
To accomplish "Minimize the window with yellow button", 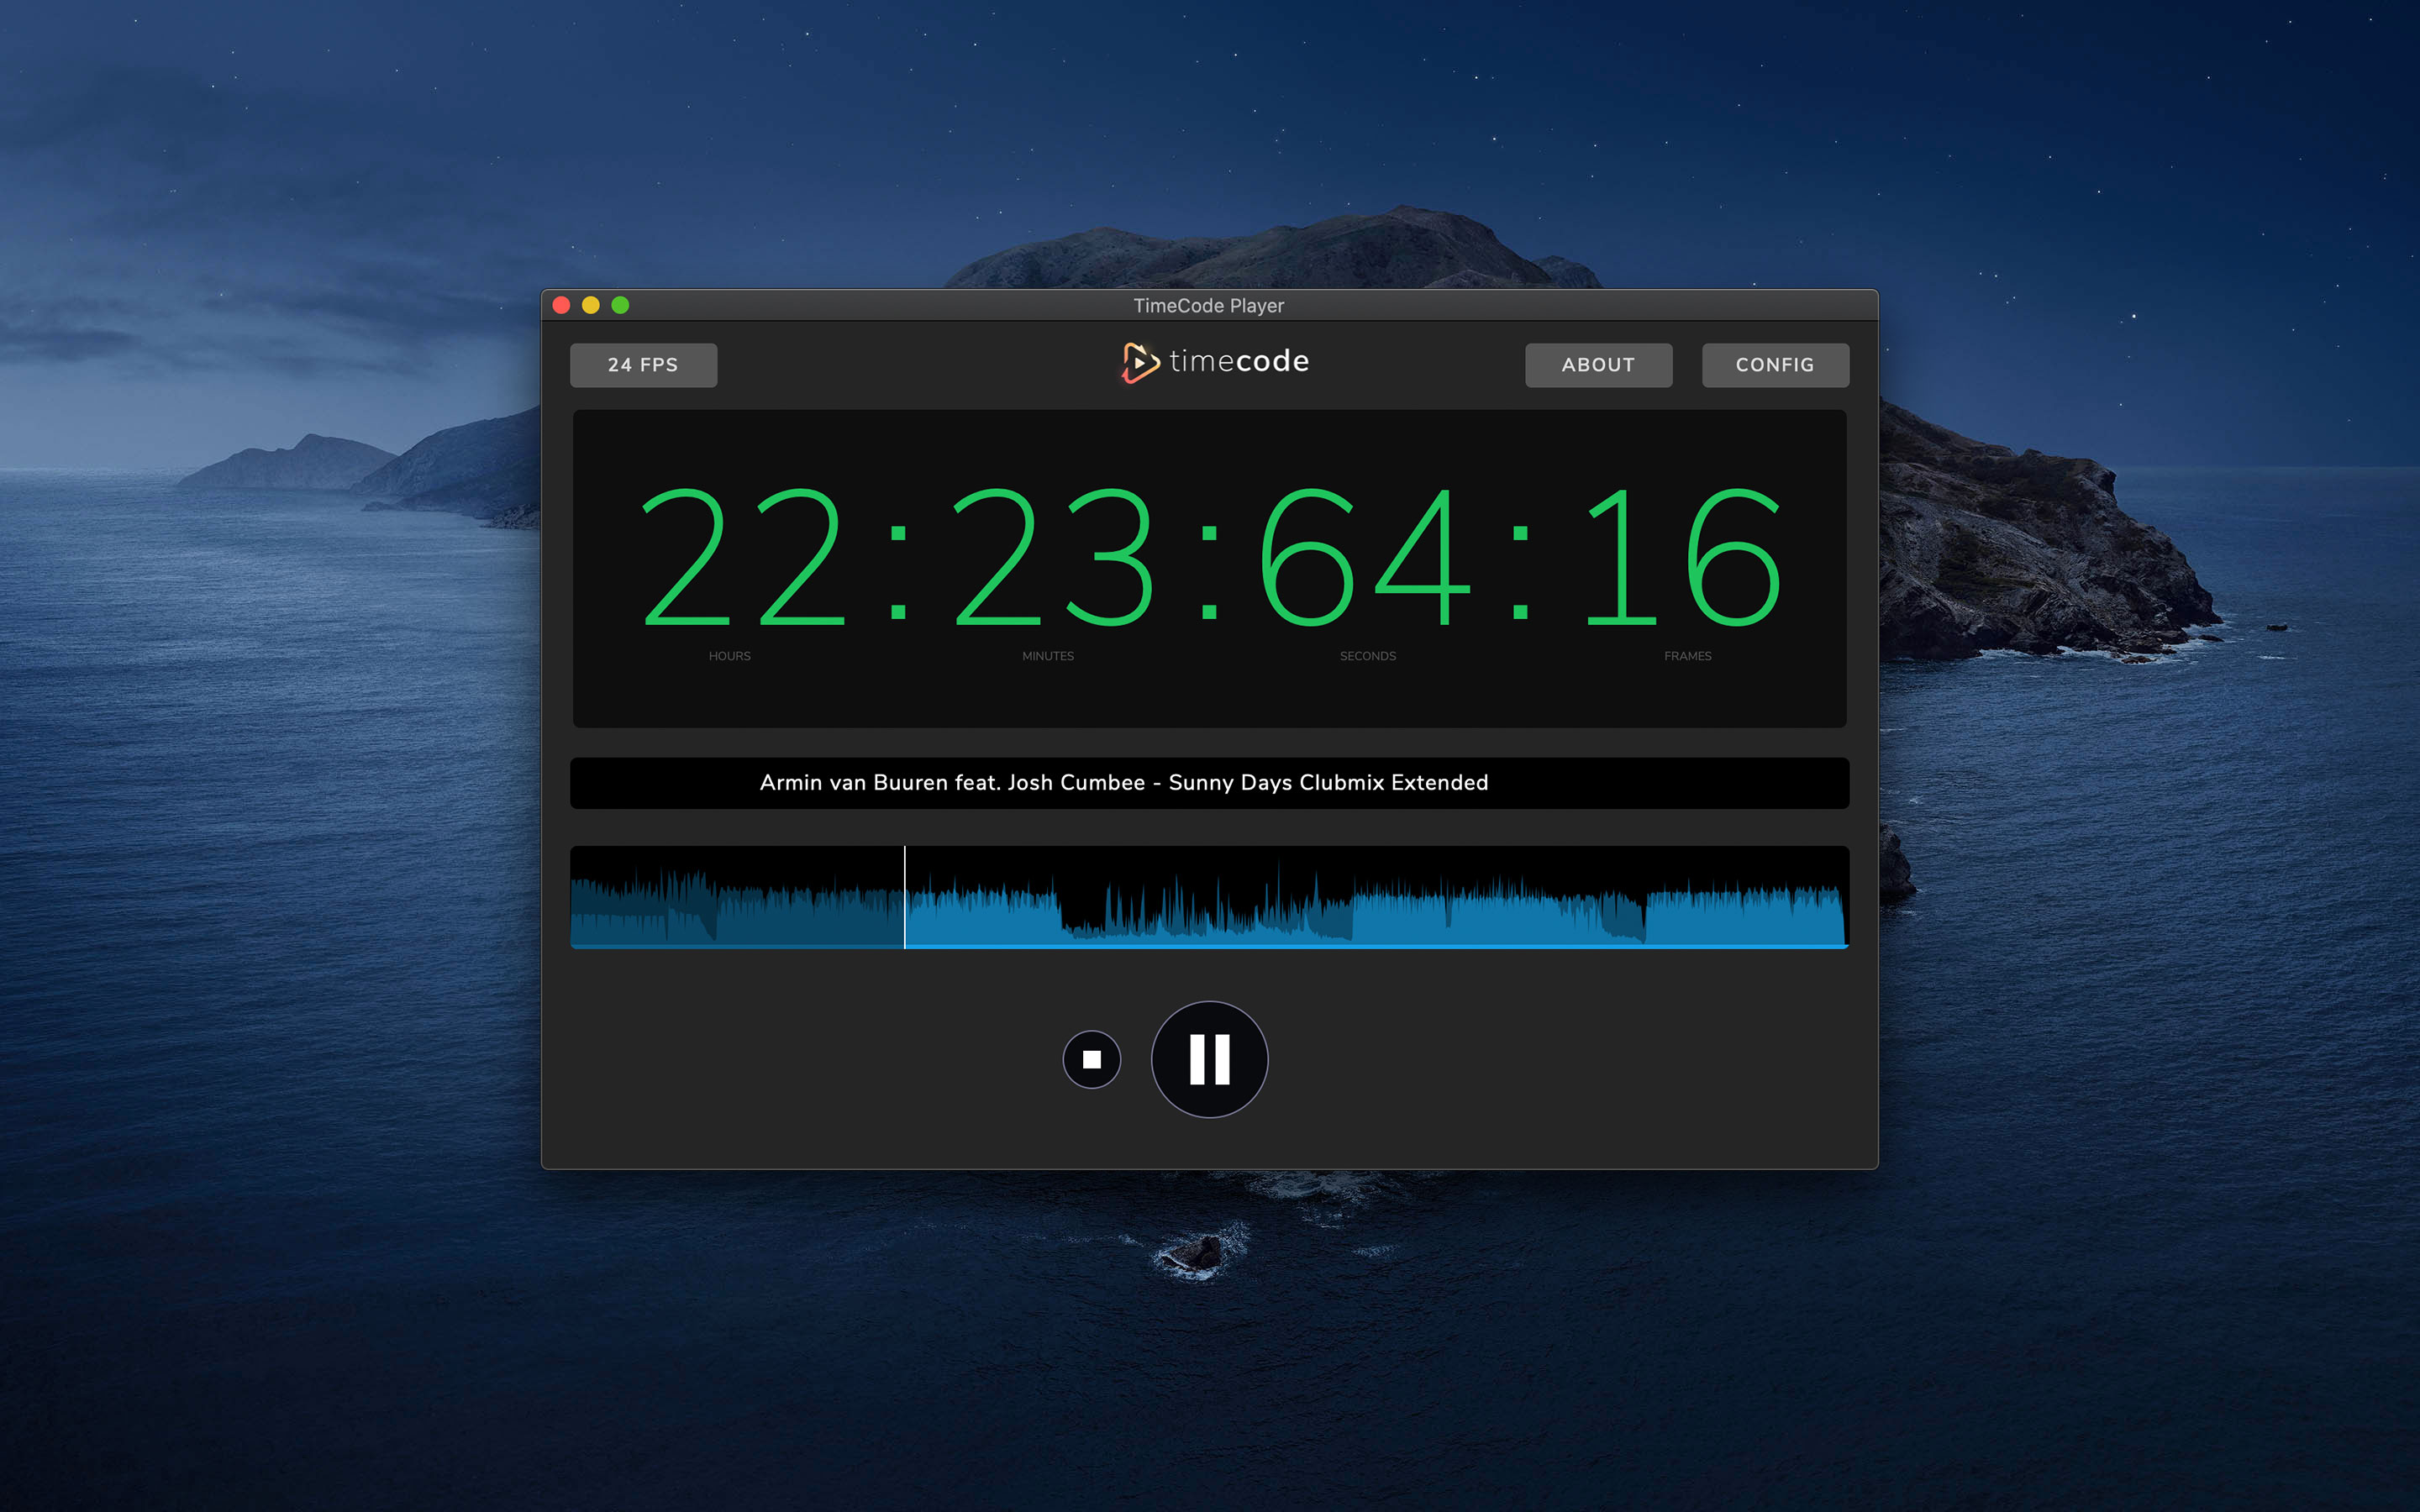I will 591,305.
